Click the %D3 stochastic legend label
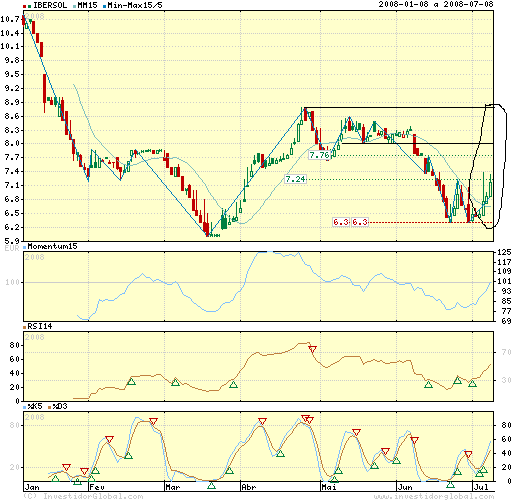 pyautogui.click(x=60, y=406)
